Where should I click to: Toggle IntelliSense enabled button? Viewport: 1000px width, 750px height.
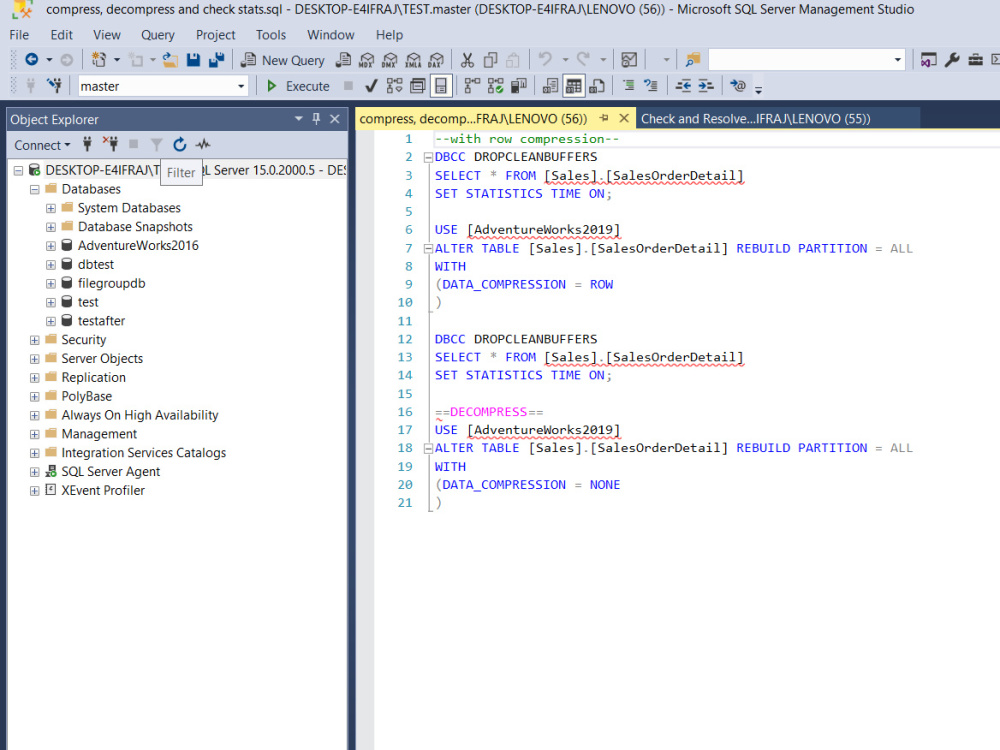click(441, 85)
